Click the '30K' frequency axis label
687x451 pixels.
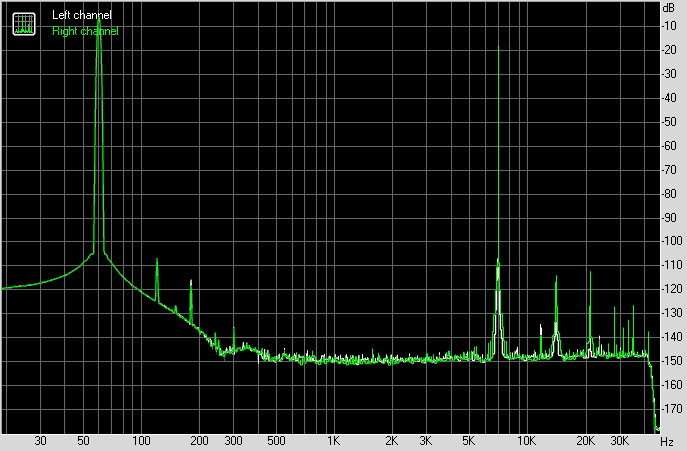point(620,440)
